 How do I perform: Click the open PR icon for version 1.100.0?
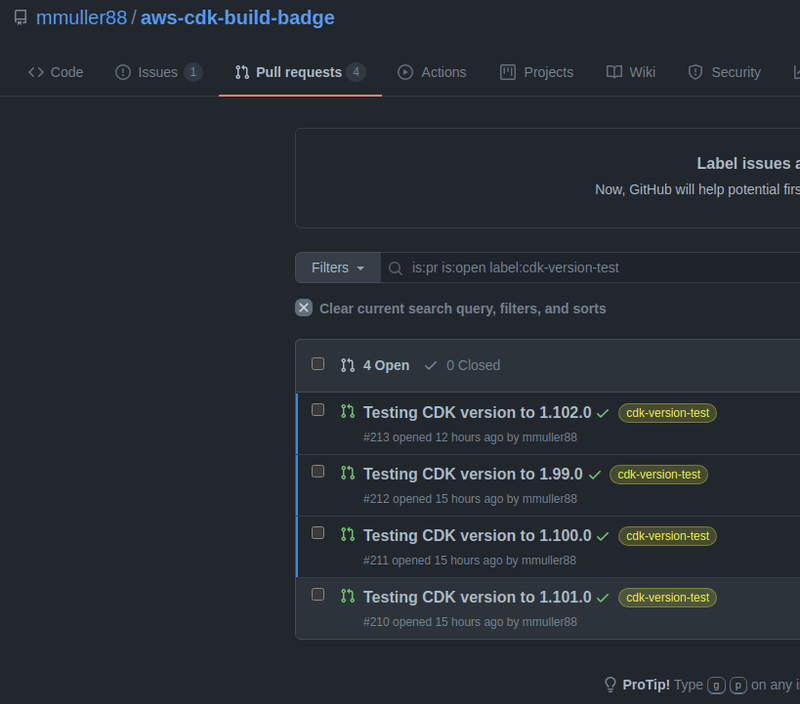pos(348,535)
